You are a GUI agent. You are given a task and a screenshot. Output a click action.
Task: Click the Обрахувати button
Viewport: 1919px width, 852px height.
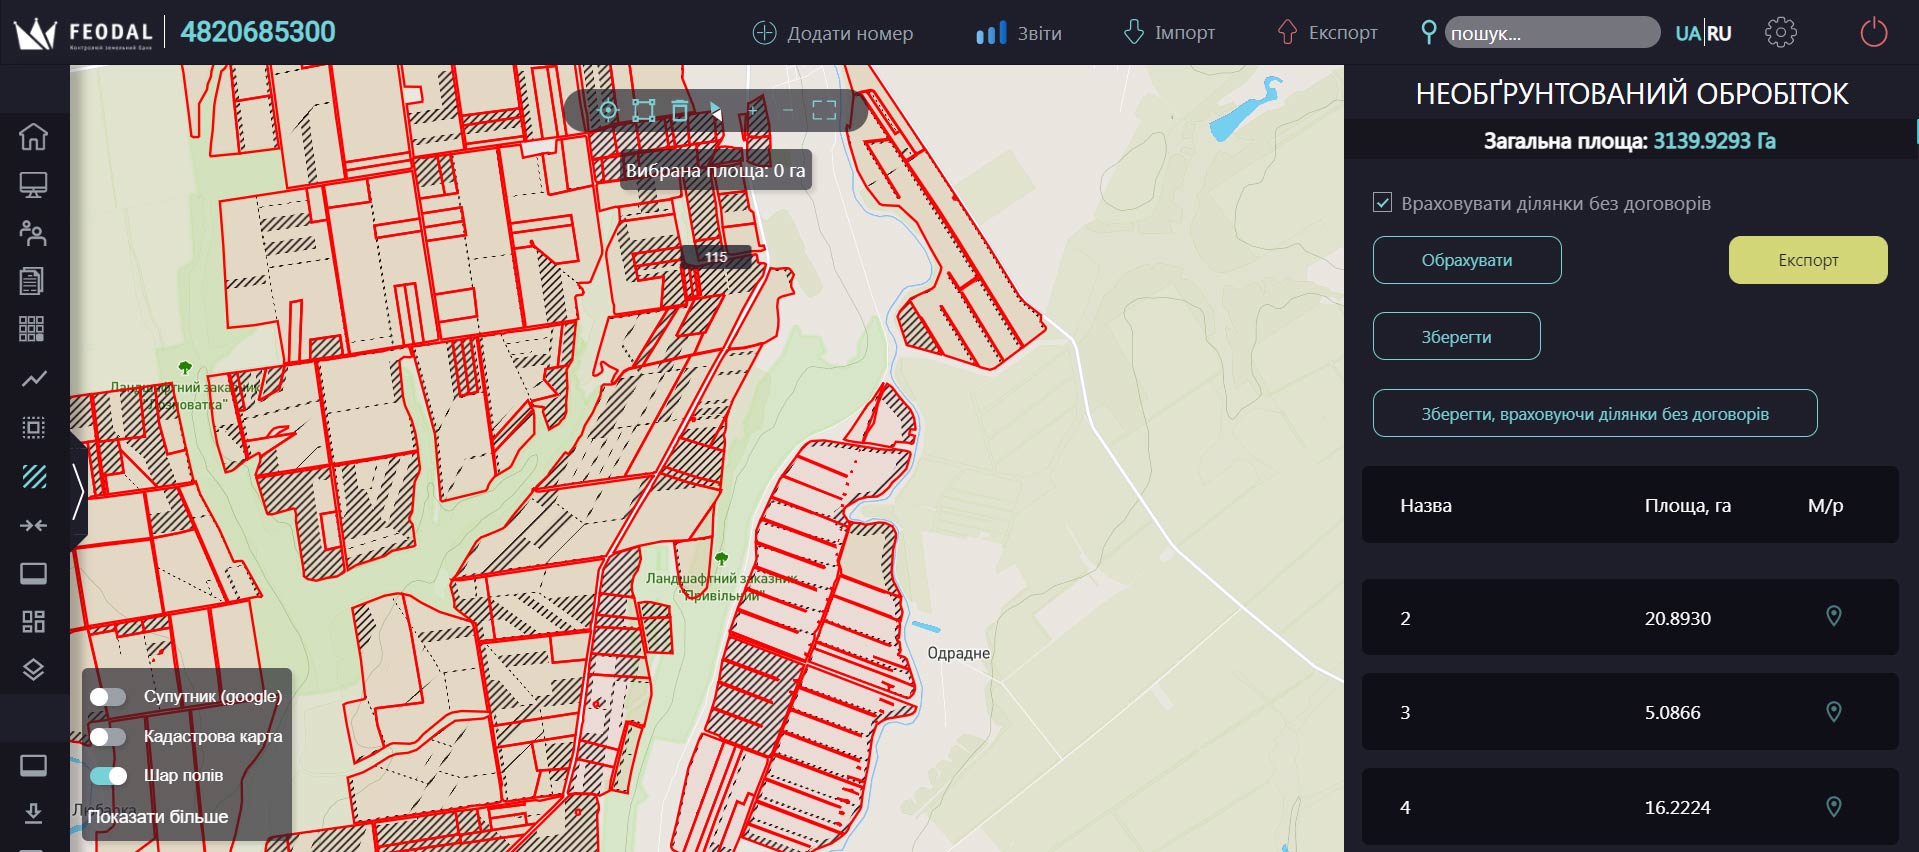click(1466, 260)
